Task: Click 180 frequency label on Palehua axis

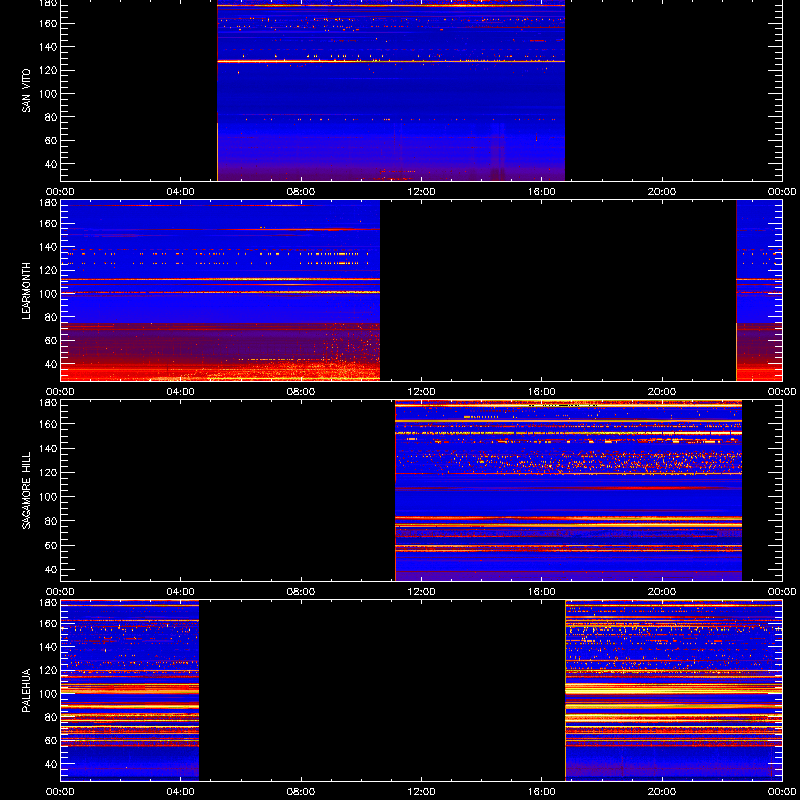Action: (49, 603)
